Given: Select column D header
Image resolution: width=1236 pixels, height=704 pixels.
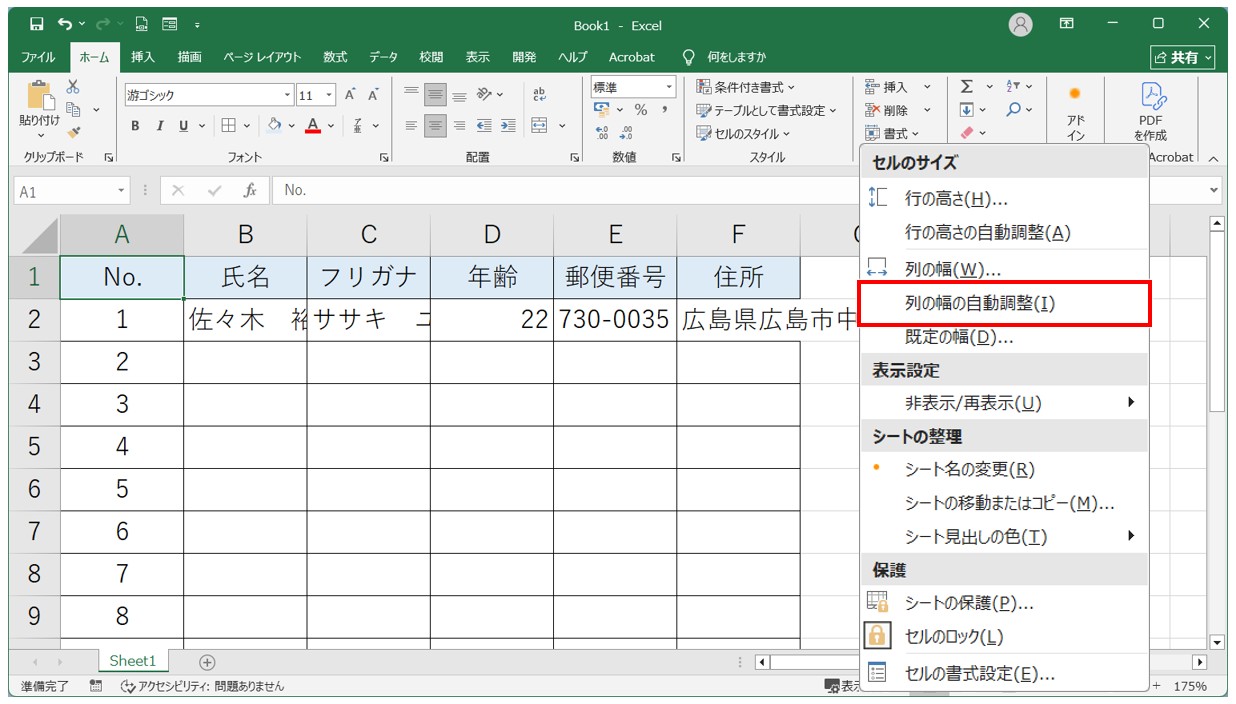Looking at the screenshot, I should (492, 234).
